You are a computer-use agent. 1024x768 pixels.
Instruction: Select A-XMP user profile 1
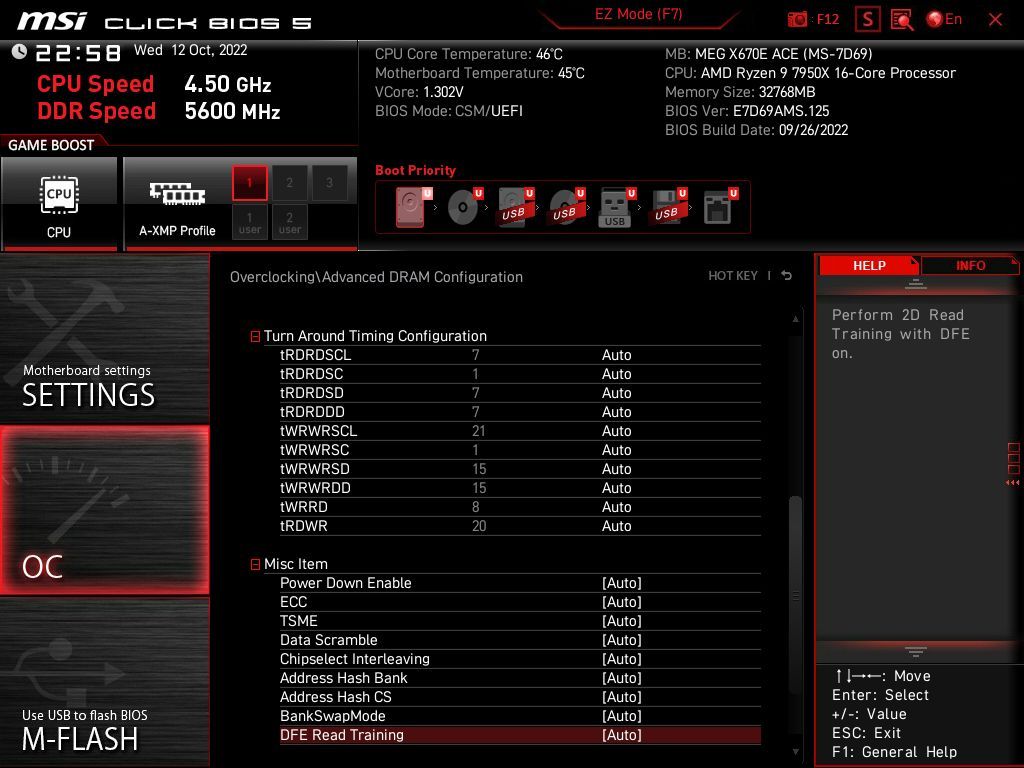point(249,222)
